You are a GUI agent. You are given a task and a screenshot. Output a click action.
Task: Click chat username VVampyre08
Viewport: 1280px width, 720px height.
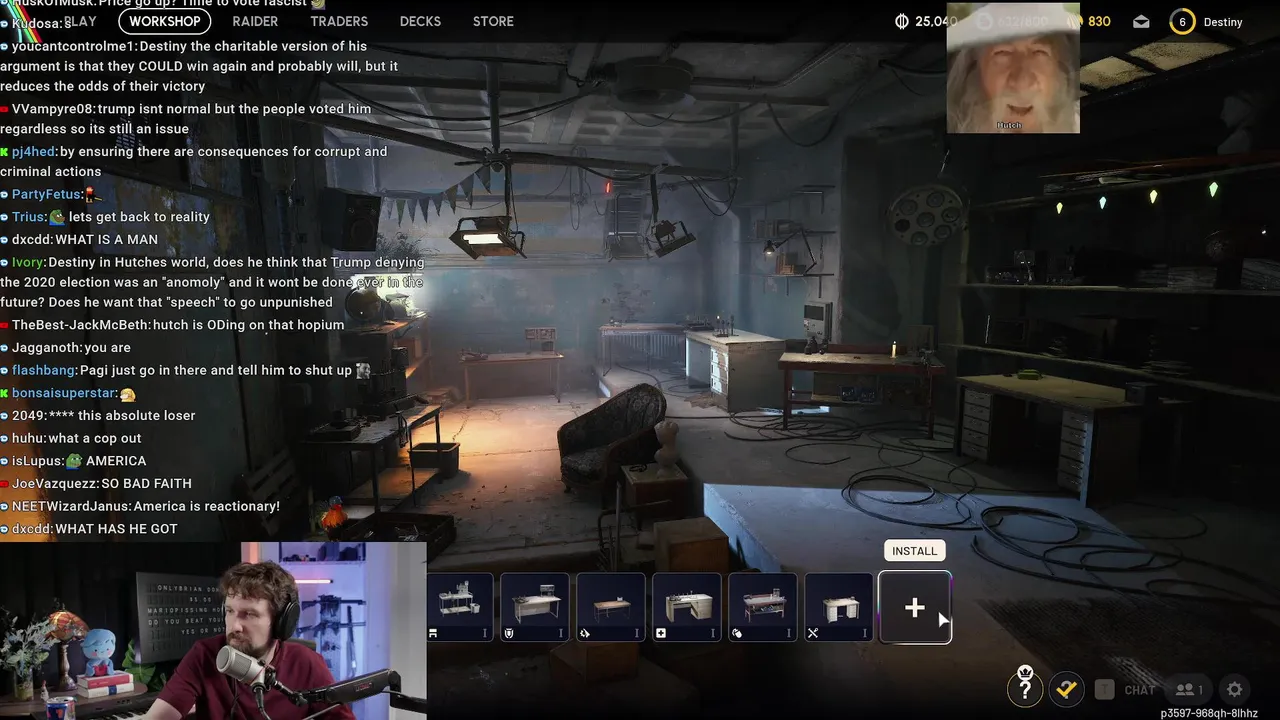coord(52,109)
